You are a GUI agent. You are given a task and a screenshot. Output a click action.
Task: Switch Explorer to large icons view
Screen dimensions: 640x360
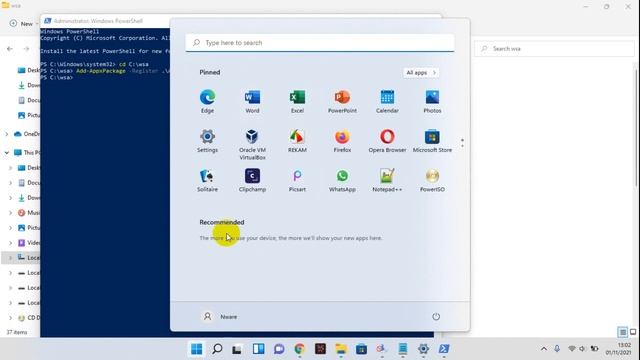(633, 332)
